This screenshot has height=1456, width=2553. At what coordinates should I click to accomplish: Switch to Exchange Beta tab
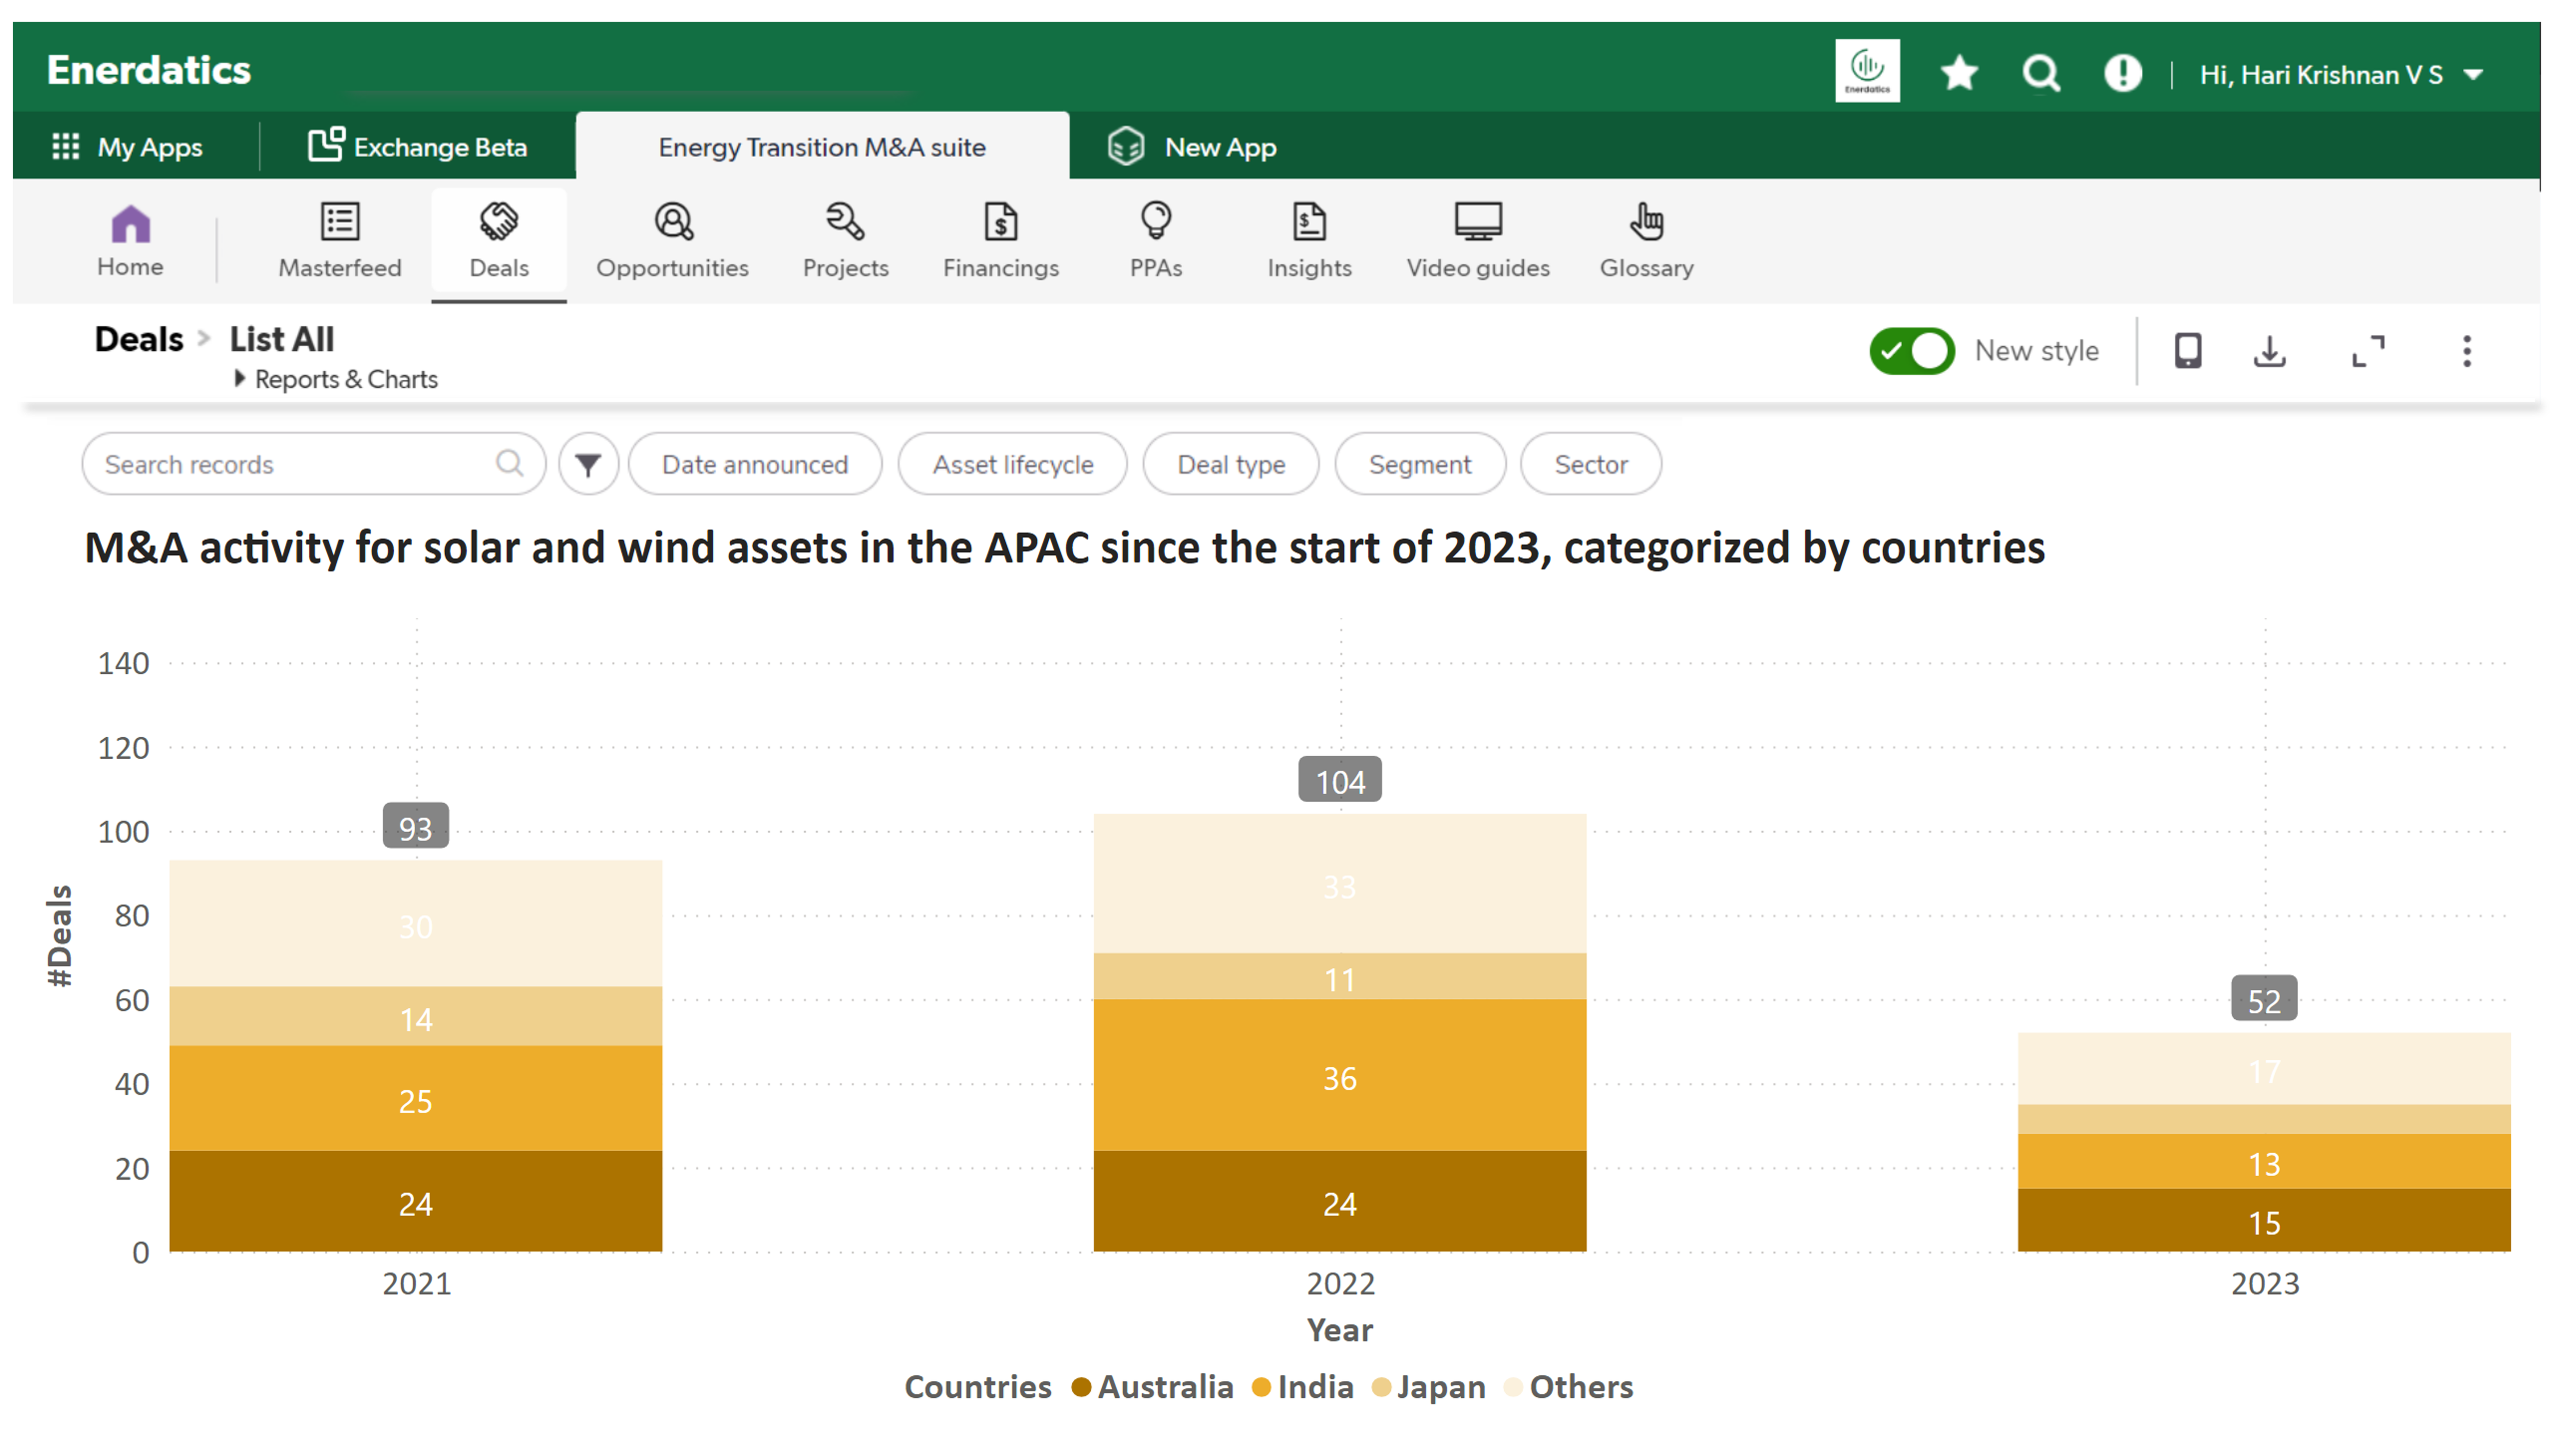pyautogui.click(x=417, y=147)
